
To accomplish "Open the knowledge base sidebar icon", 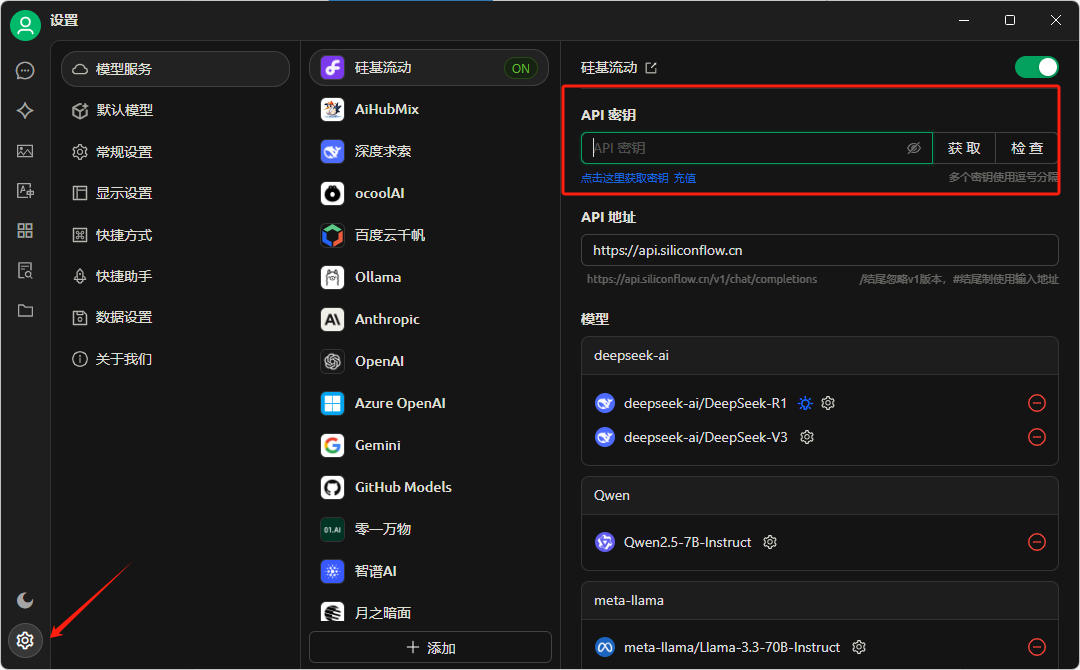I will [25, 271].
